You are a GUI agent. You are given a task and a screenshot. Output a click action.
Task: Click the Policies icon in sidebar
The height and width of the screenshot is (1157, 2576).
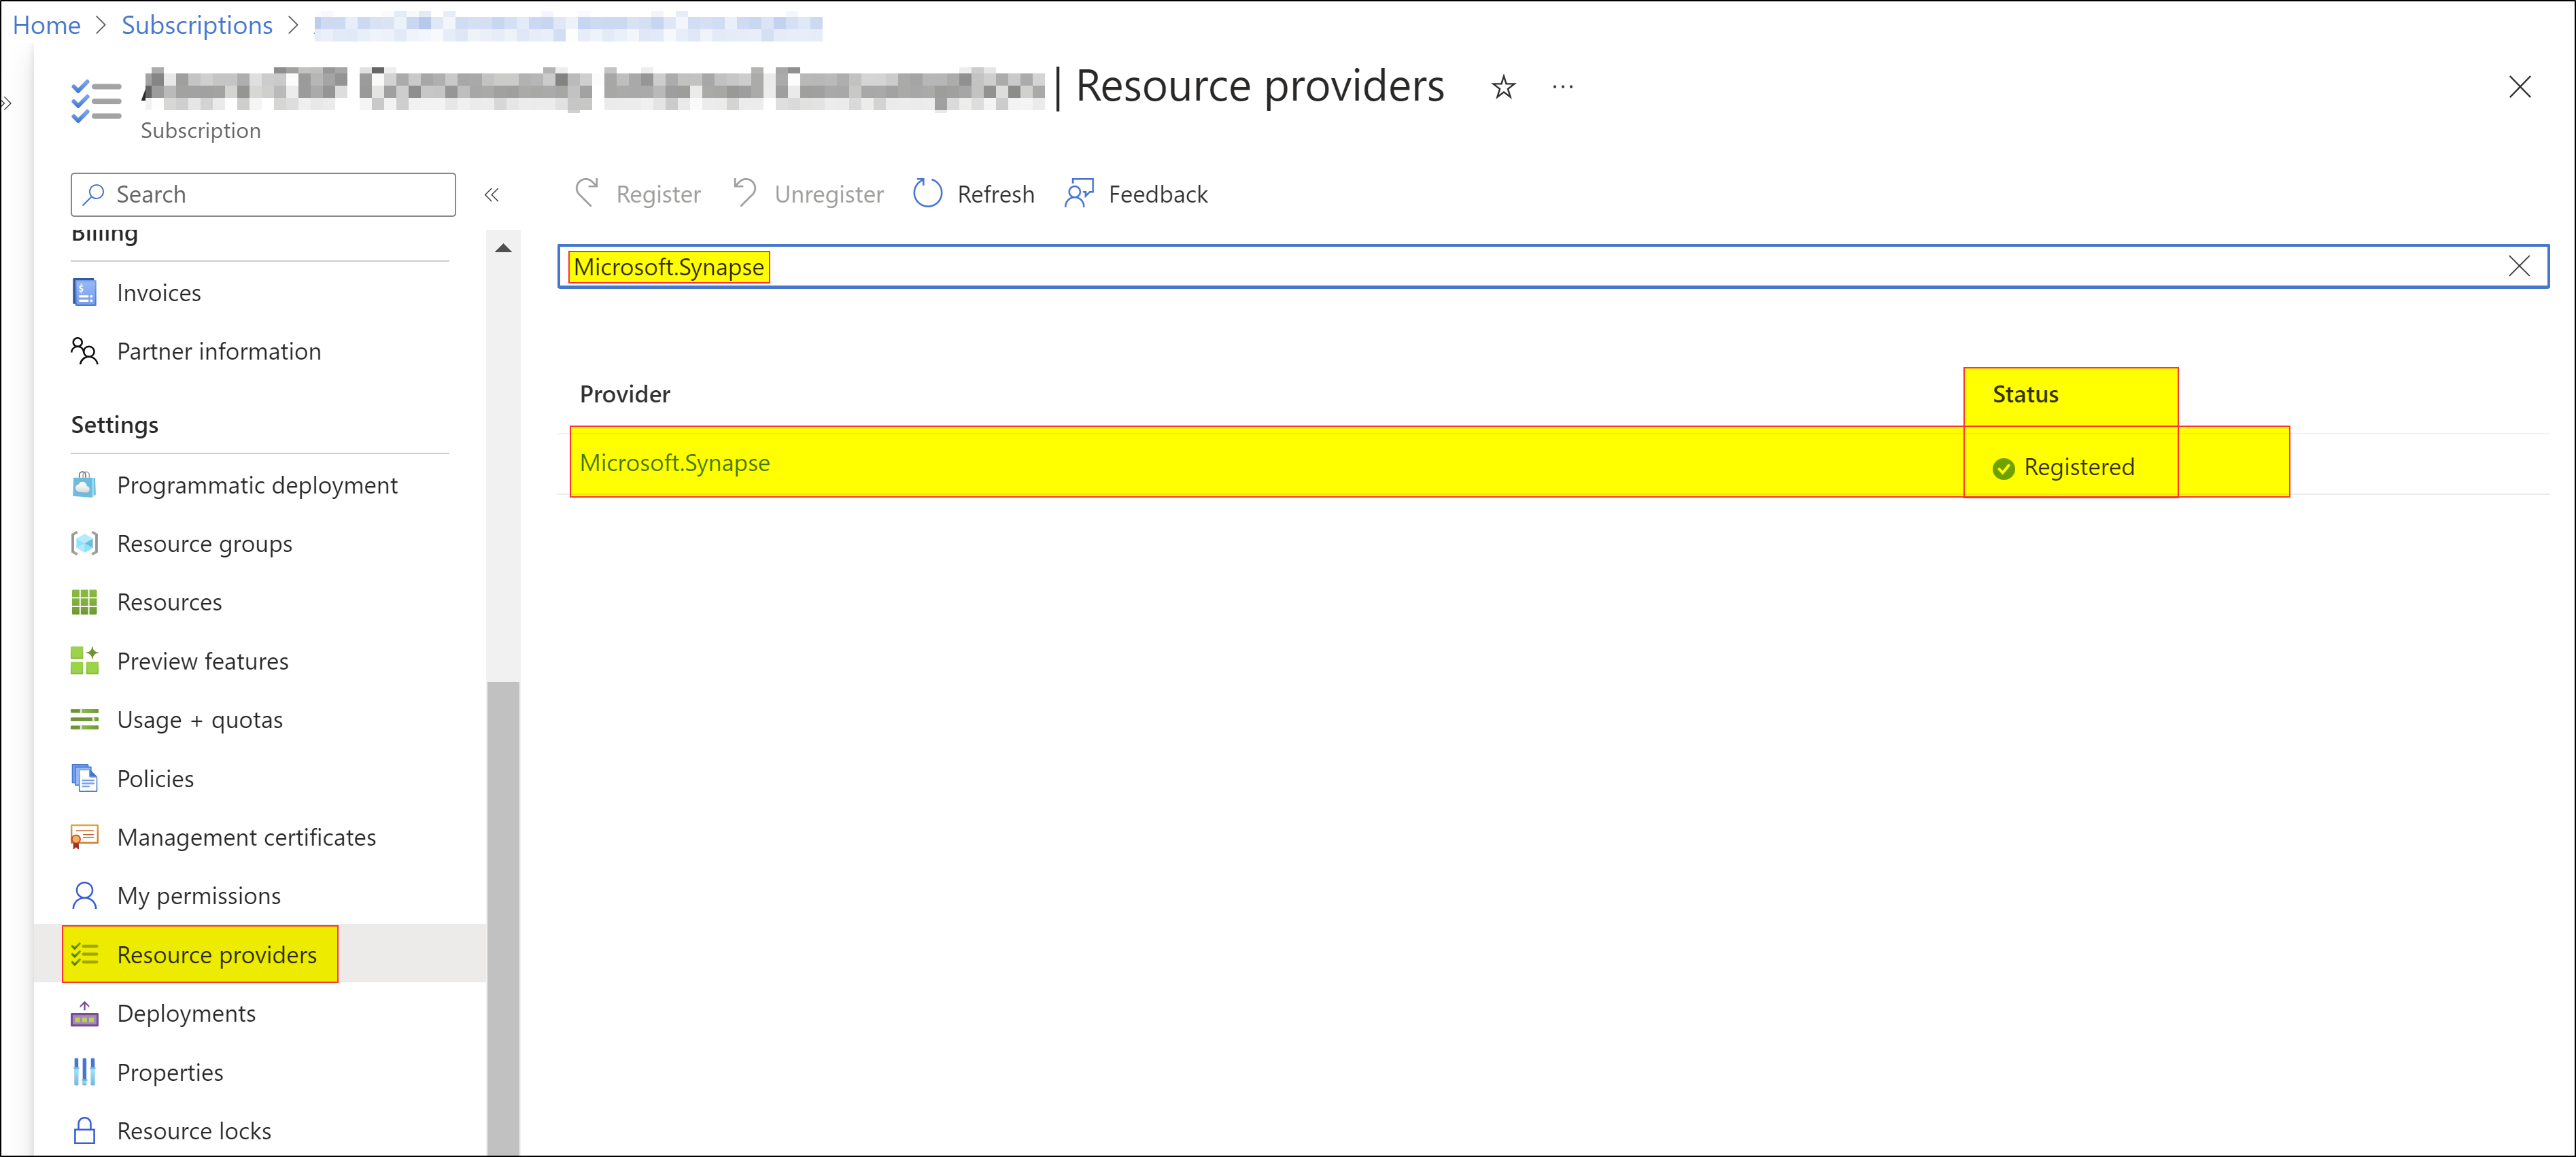point(85,779)
